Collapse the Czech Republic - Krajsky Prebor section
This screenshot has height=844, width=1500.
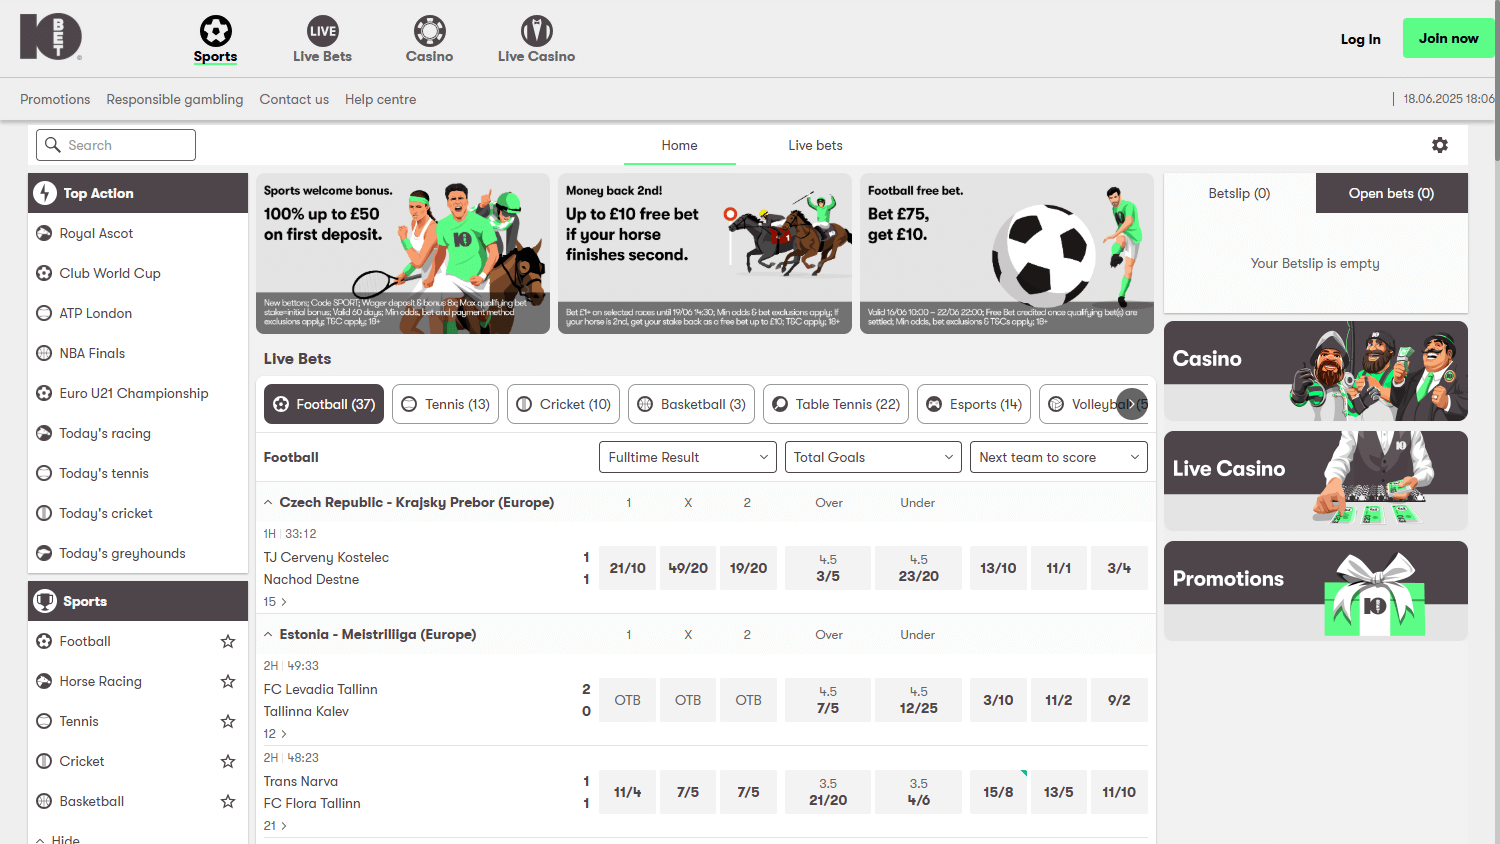point(268,502)
